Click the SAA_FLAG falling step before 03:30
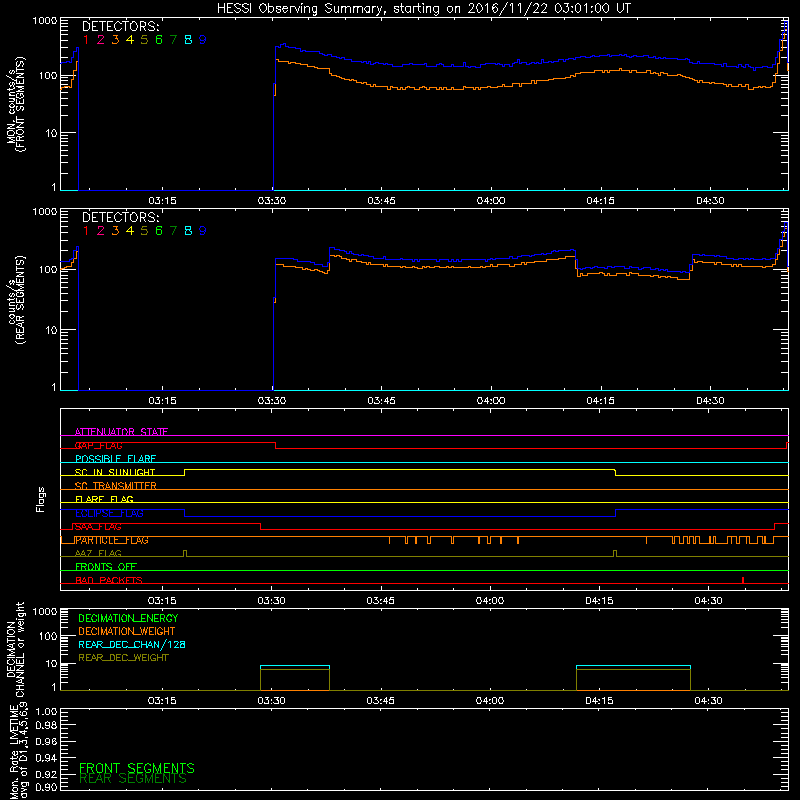The height and width of the screenshot is (800, 800). click(261, 527)
